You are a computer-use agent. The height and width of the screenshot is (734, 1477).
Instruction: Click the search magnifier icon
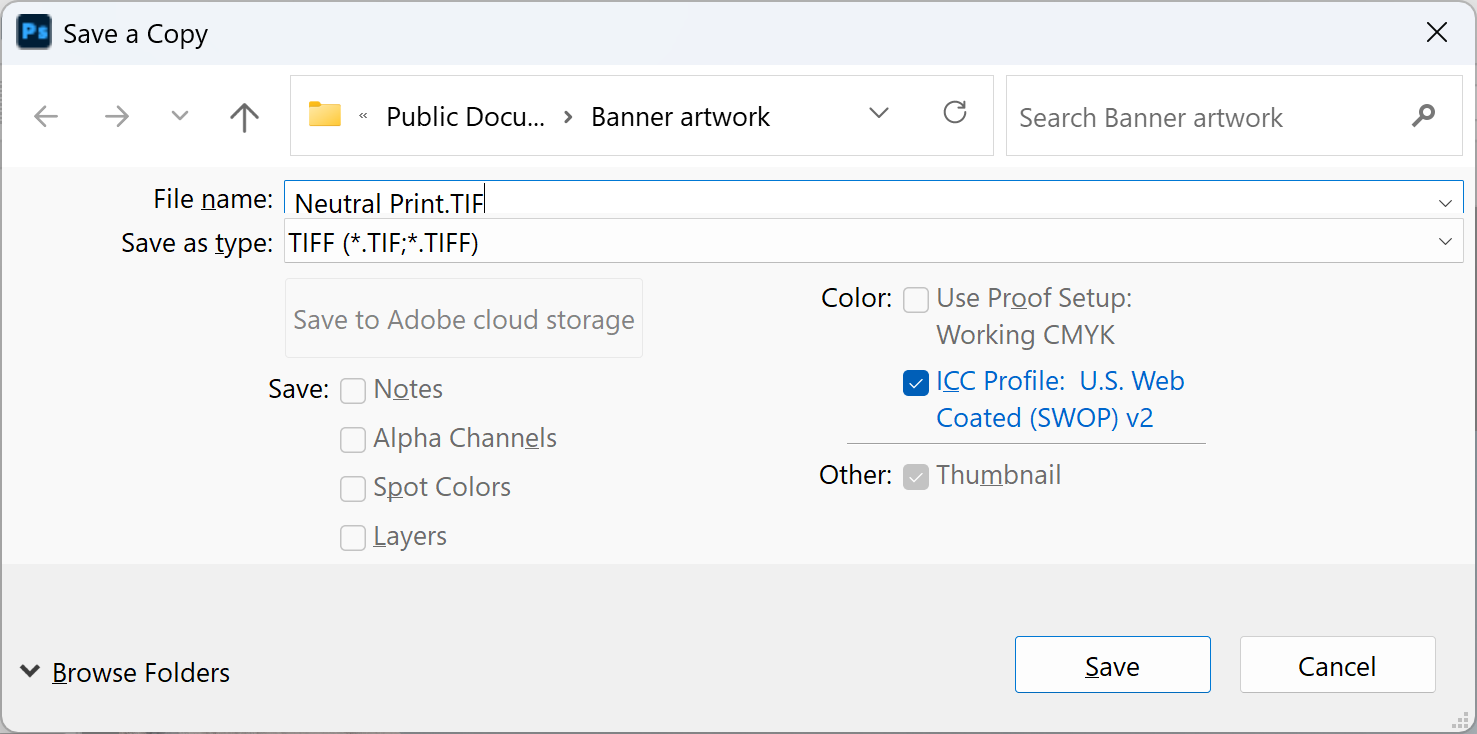coord(1423,116)
